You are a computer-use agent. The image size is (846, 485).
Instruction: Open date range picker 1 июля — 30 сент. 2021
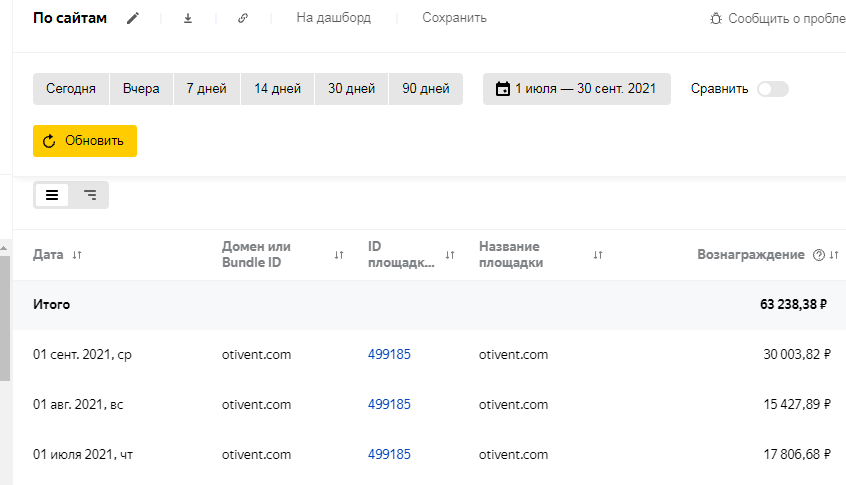[x=576, y=89]
